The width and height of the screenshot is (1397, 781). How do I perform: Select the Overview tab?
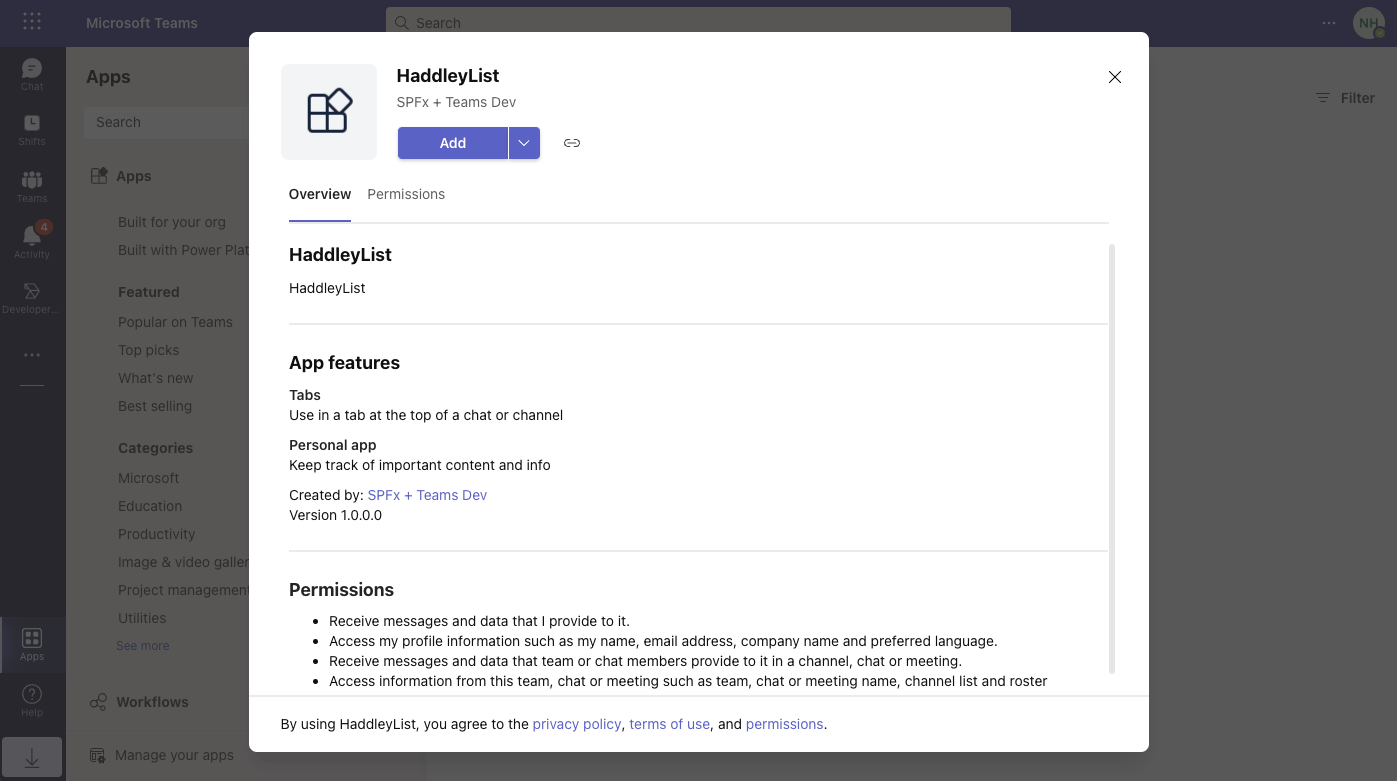(320, 194)
